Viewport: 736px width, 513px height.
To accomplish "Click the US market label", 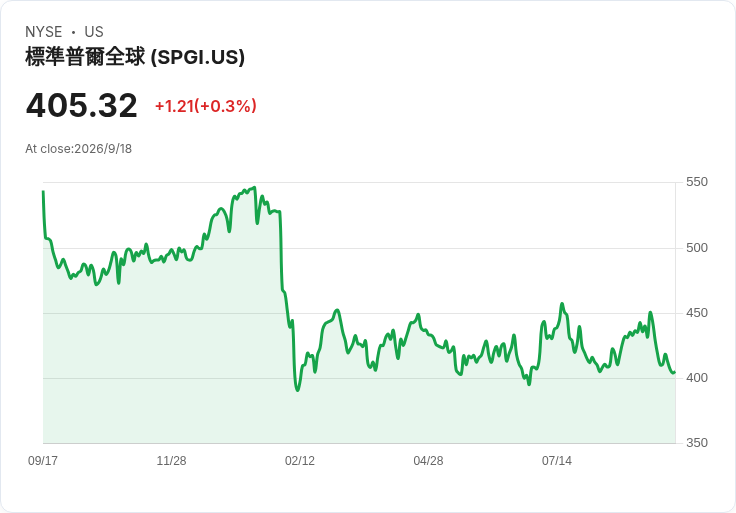I will click(x=94, y=32).
